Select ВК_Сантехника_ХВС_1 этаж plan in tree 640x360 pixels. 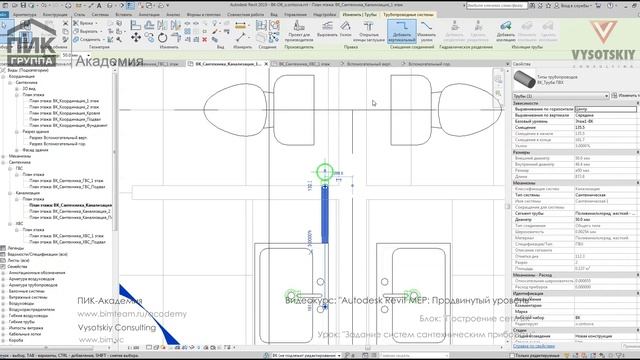pyautogui.click(x=66, y=236)
